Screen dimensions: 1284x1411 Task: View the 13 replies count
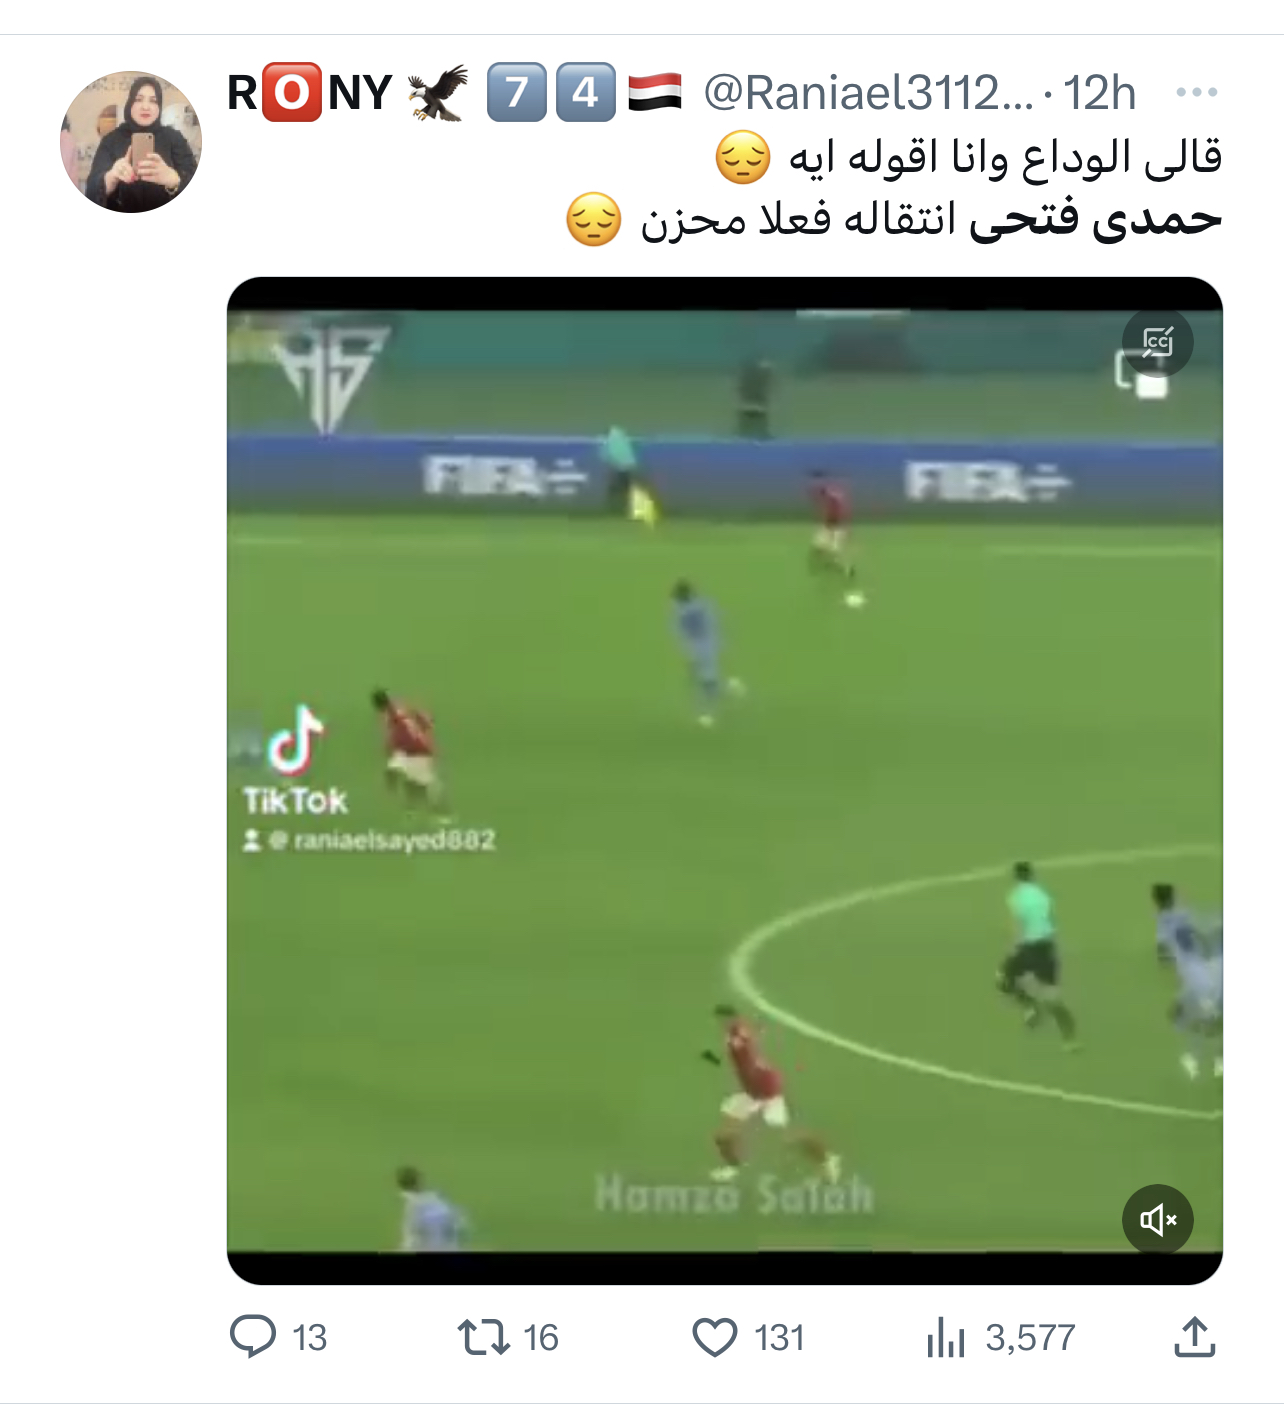[310, 1338]
